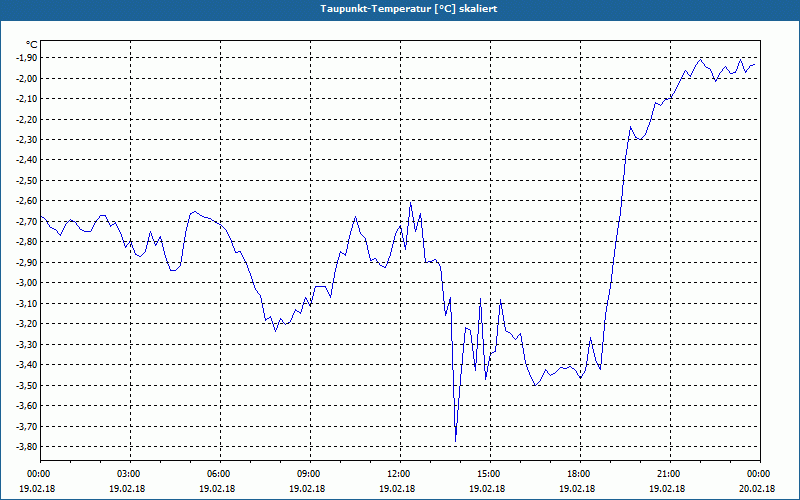
Task: Click the -3,40 y-axis label
Action: click(28, 365)
